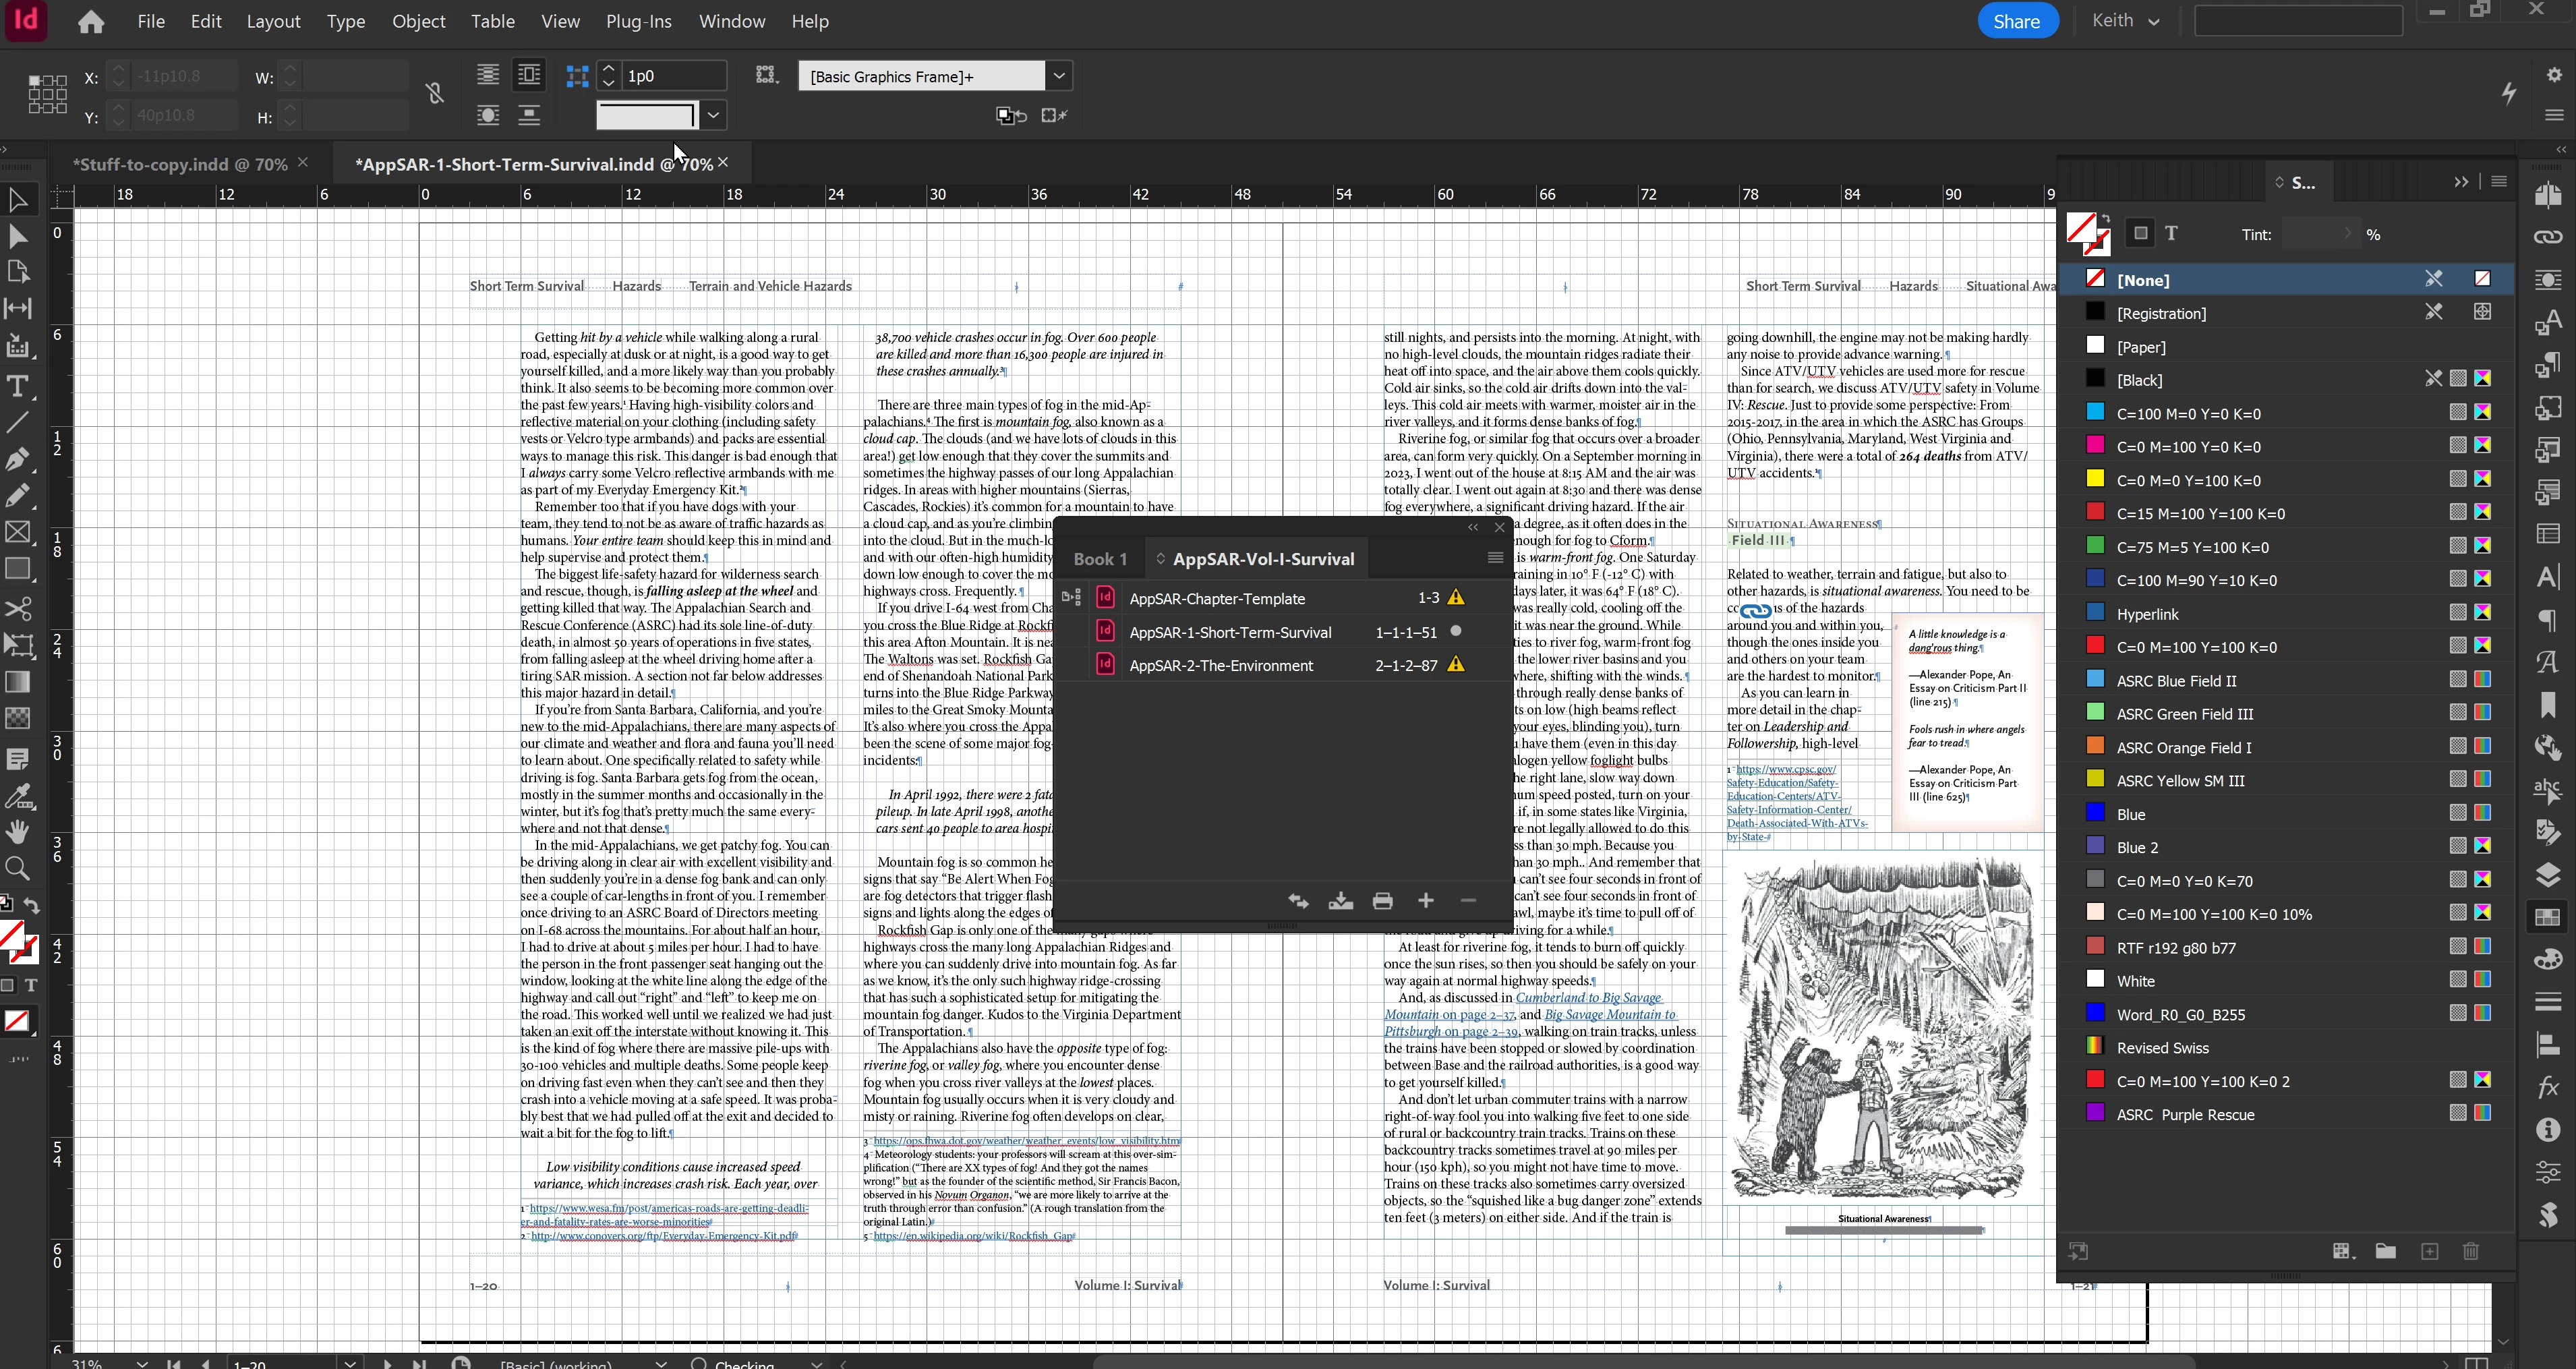Viewport: 2576px width, 1369px height.
Task: Open the Basic Graphics Frame style dropdown
Action: coord(1059,76)
